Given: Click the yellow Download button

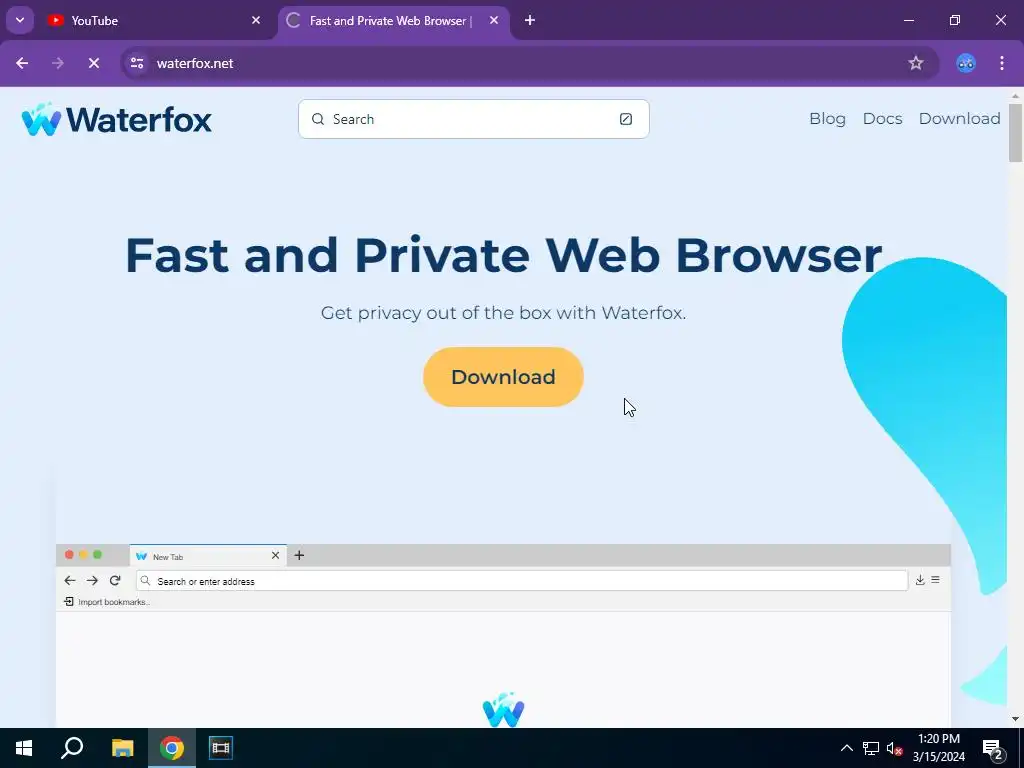Looking at the screenshot, I should click(x=503, y=377).
